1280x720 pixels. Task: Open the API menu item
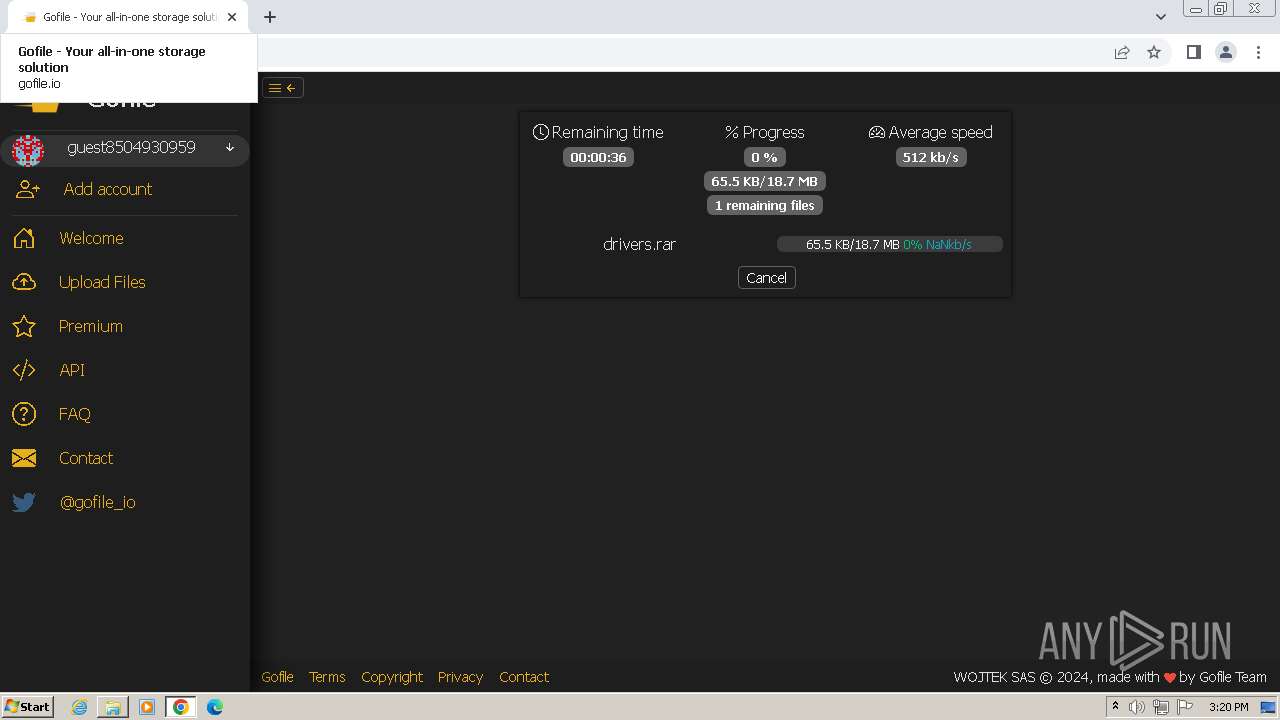tap(72, 370)
